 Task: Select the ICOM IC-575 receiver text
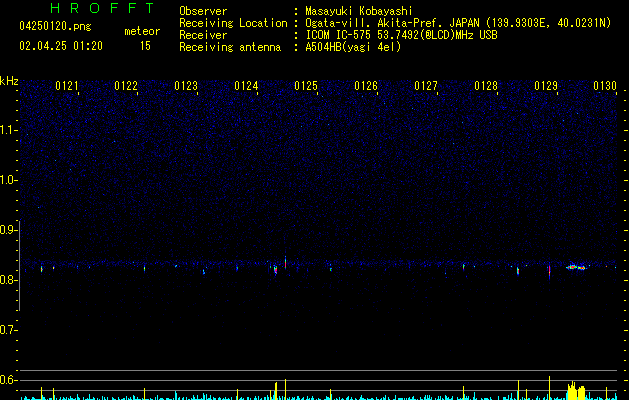click(x=401, y=35)
